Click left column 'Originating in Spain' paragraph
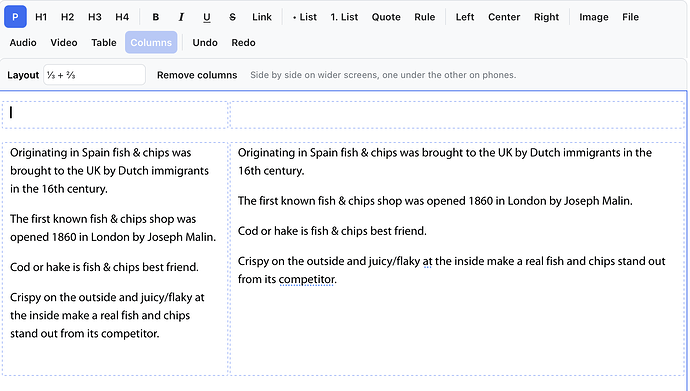690x391 pixels. [x=109, y=171]
